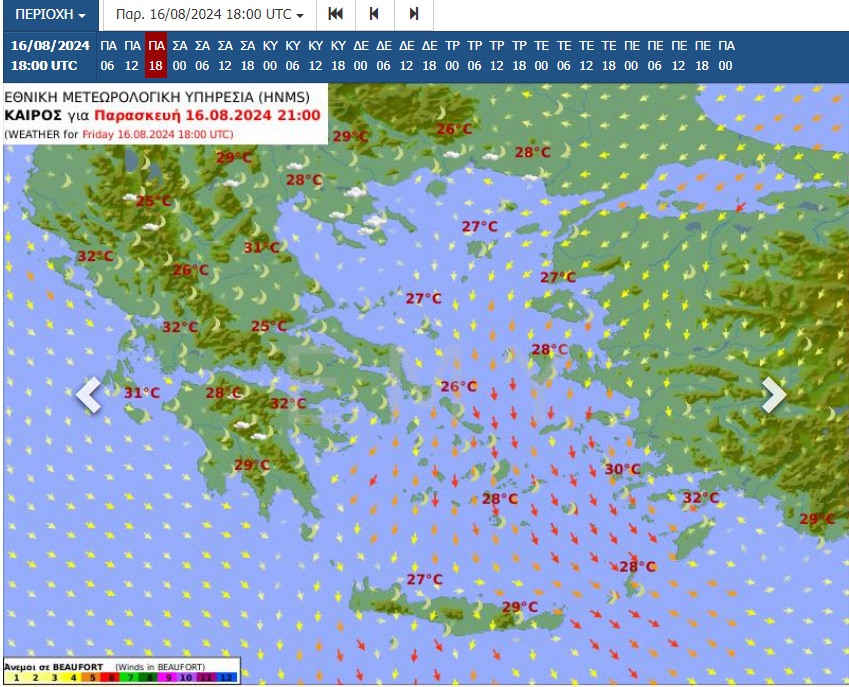Select the first ΠΑ 06 time slot
The image size is (849, 687).
[108, 55]
